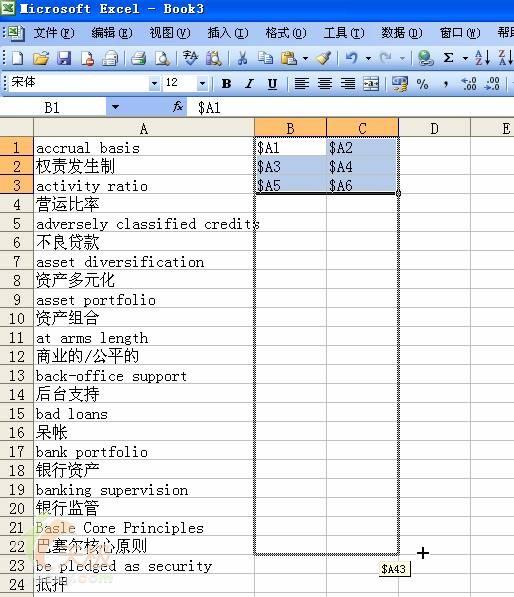
Task: Select cell with 'asset portfolio'
Action: pos(144,299)
